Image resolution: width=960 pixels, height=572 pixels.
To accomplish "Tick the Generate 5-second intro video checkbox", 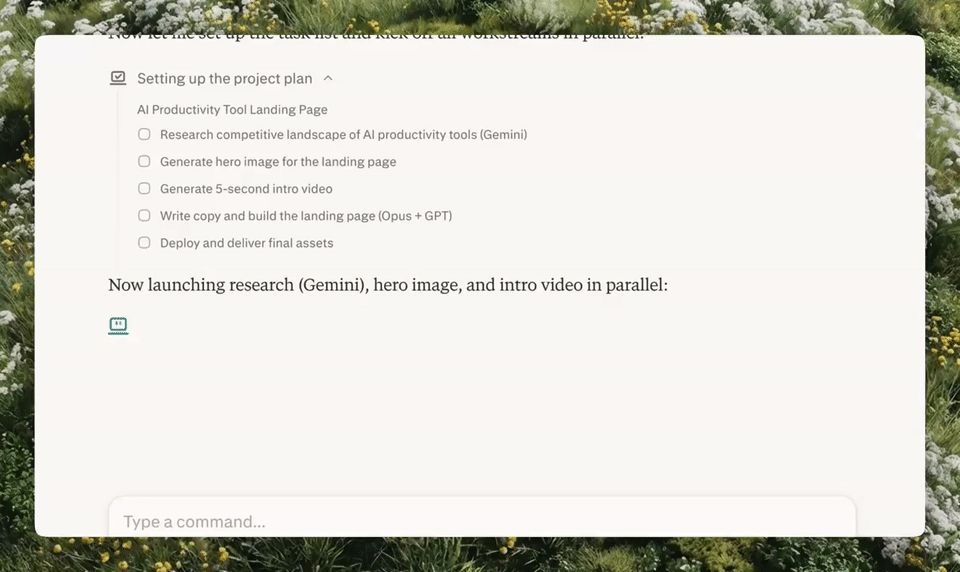I will coord(144,189).
